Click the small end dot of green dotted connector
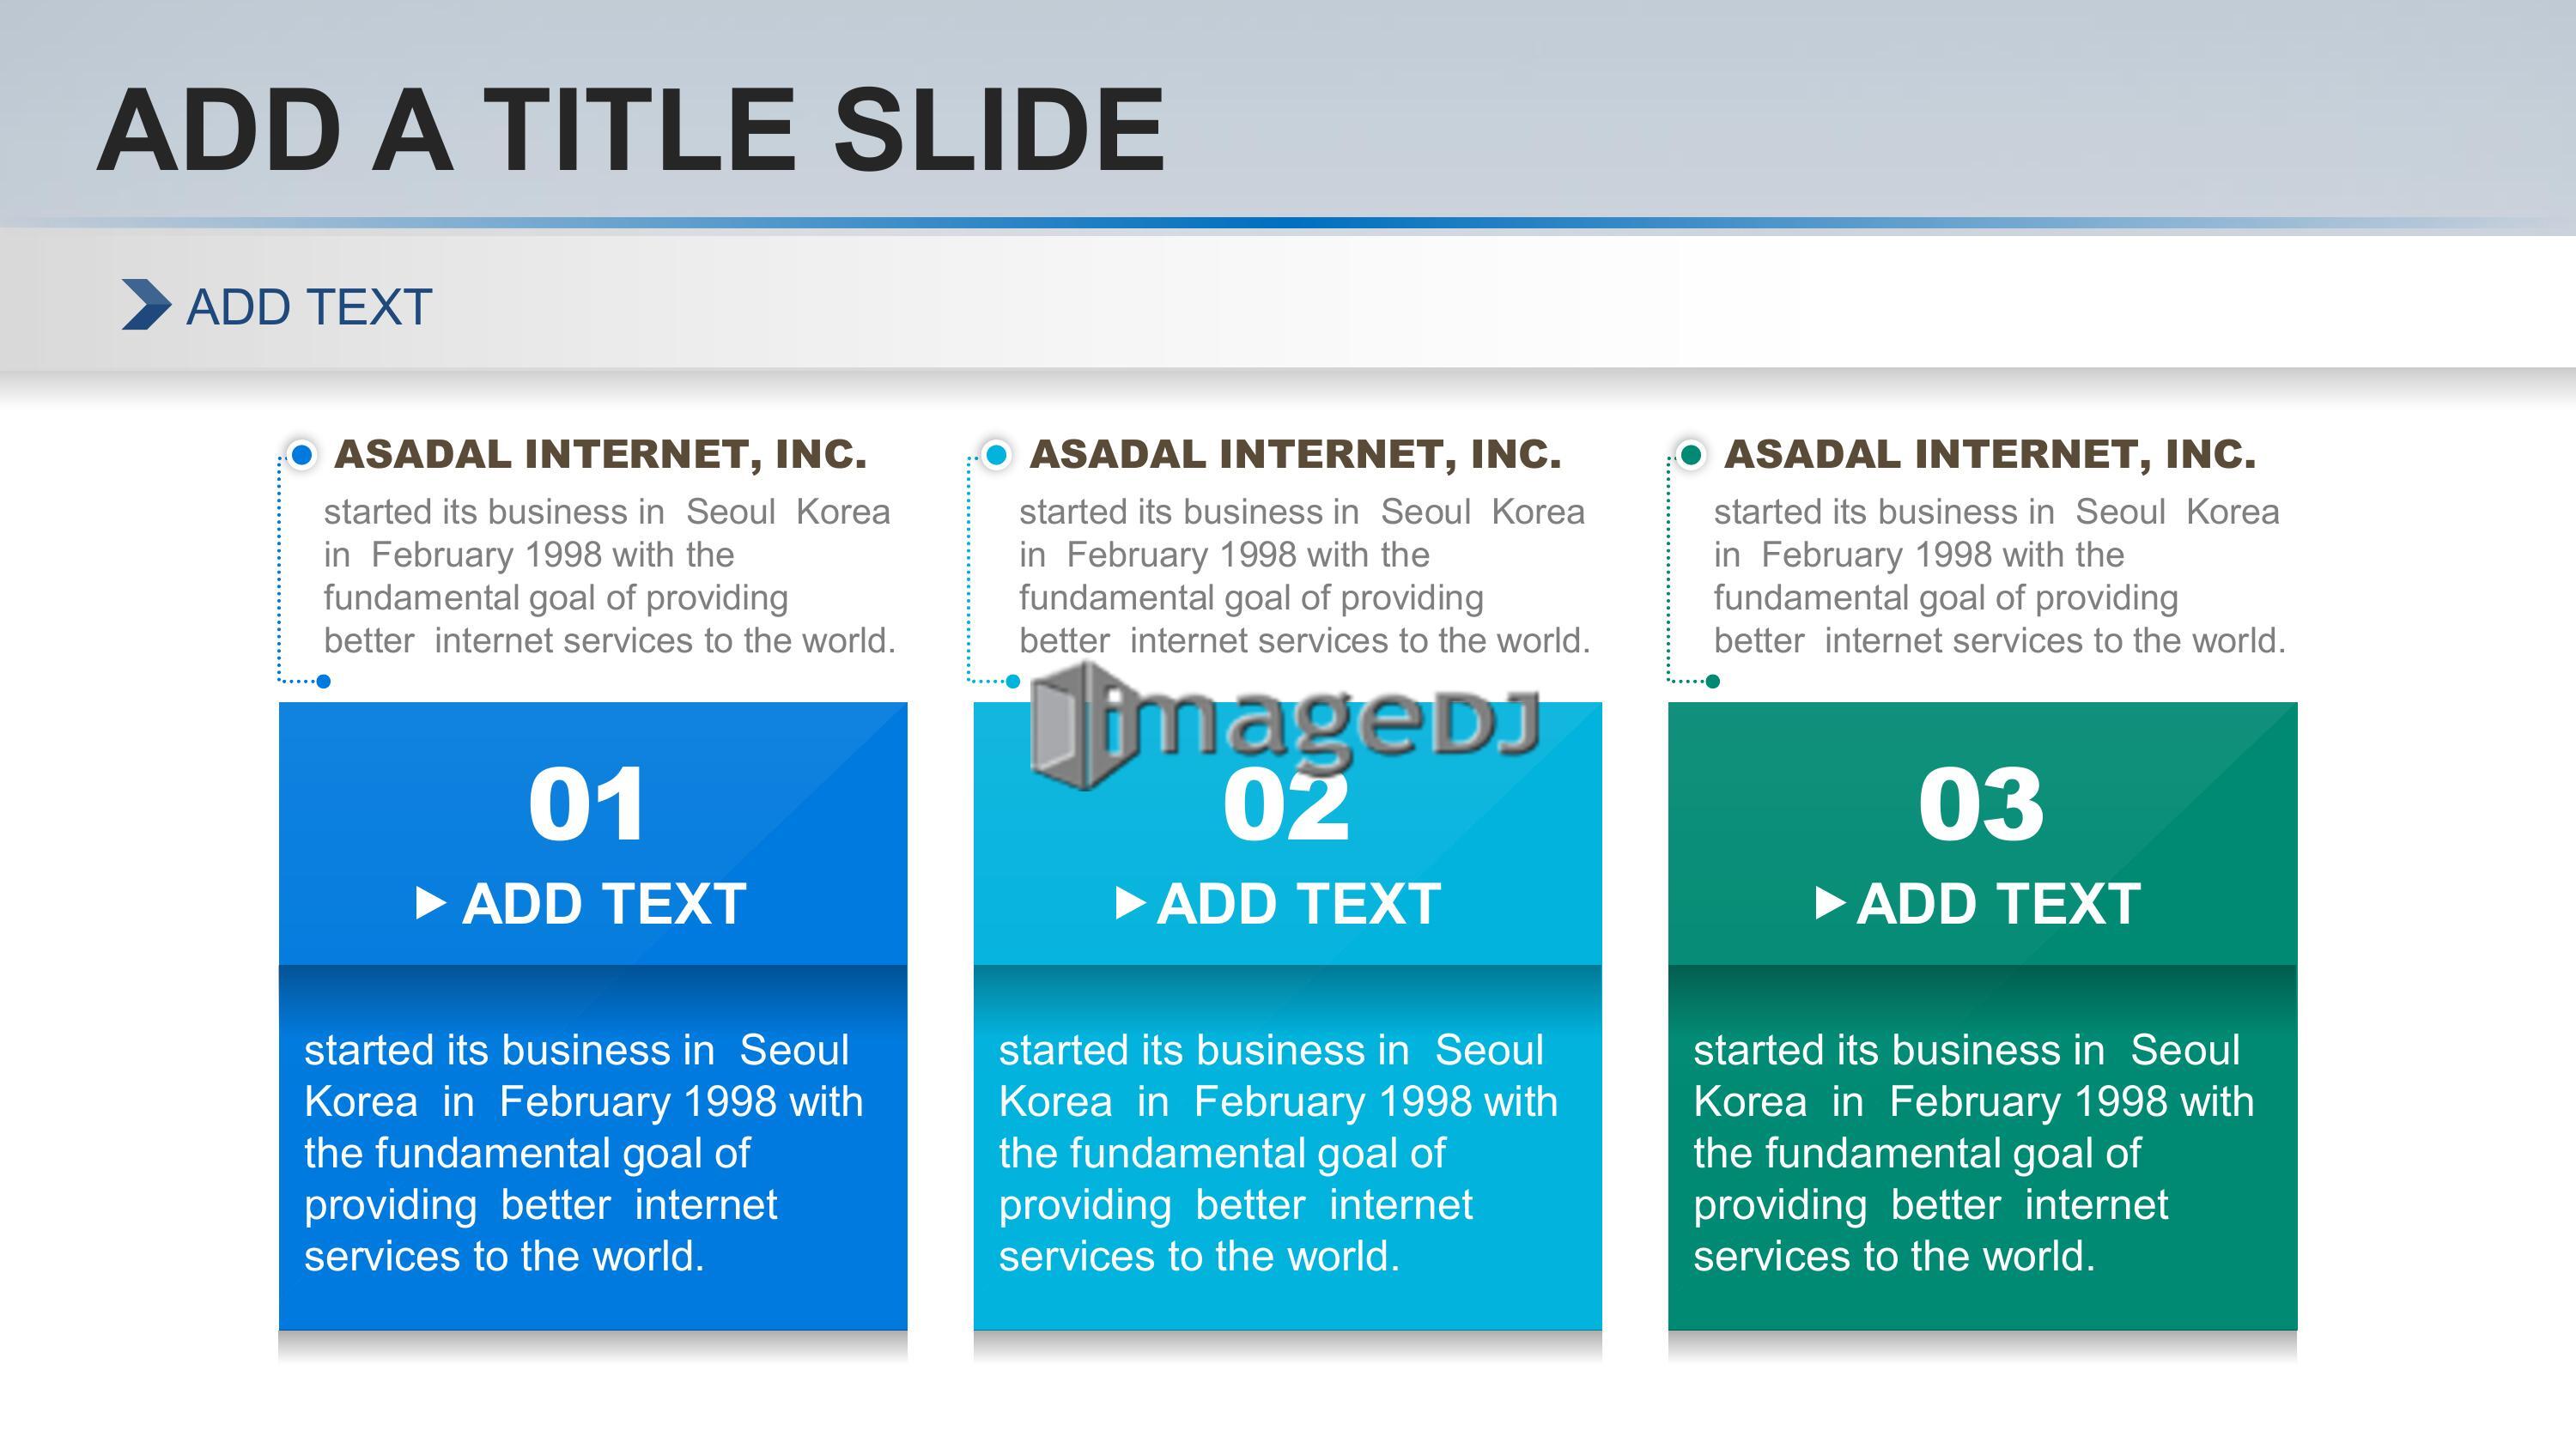The image size is (2576, 1449). [1713, 681]
